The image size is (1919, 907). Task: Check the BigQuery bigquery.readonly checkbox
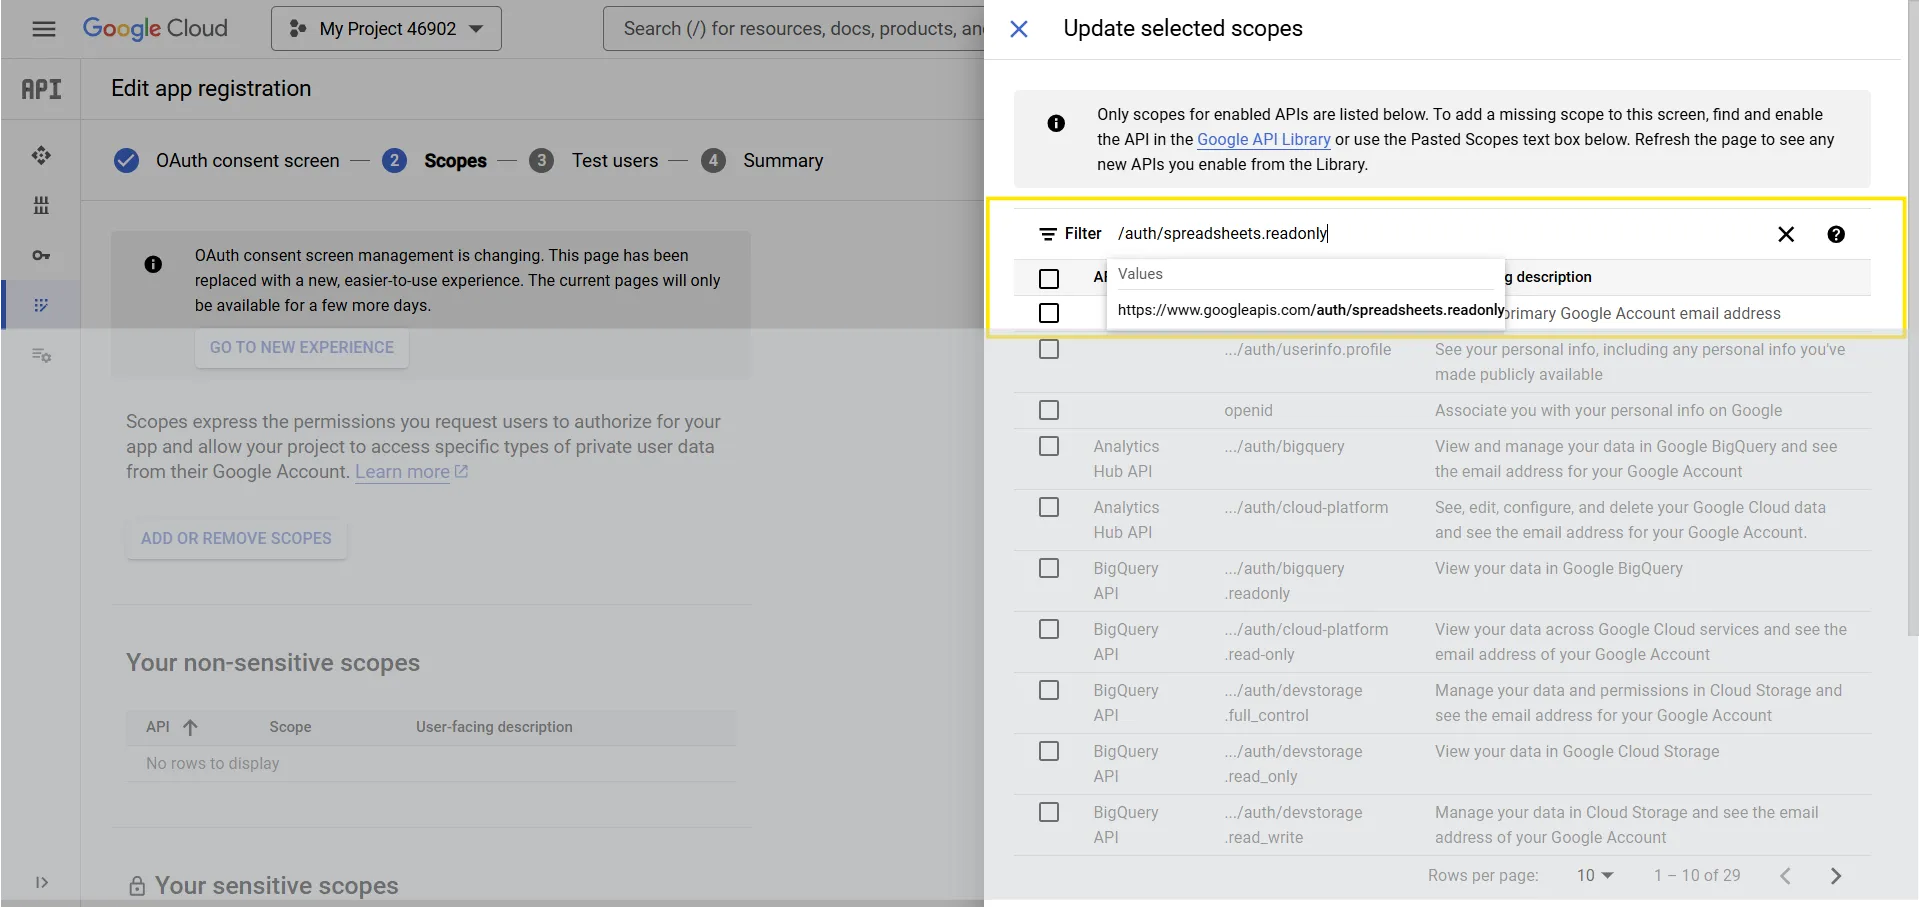pos(1049,568)
